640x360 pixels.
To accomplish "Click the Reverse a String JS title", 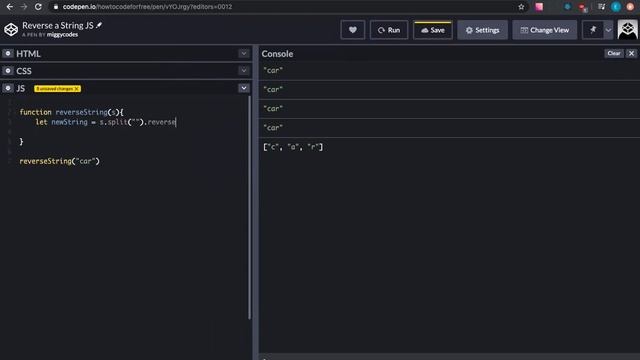I will [x=58, y=25].
